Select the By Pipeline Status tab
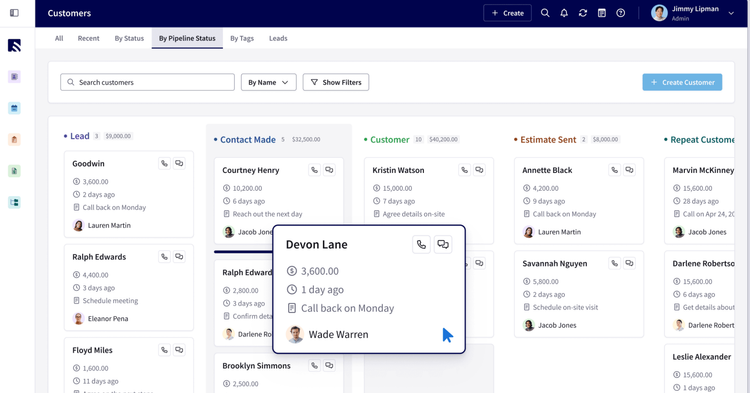This screenshot has width=750, height=393. [187, 38]
